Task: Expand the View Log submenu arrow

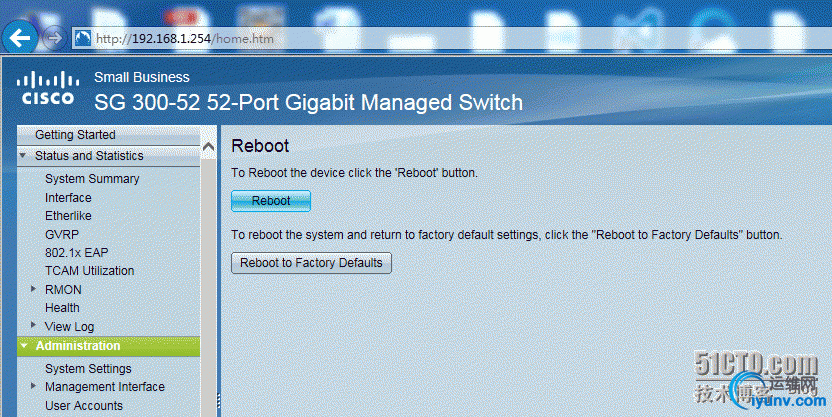Action: tap(33, 325)
